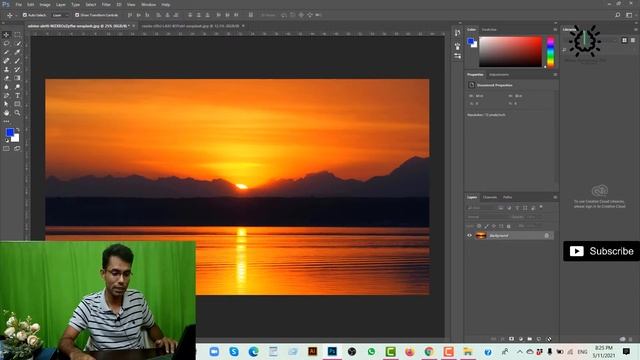Open the Color panel flyout menu

tap(555, 29)
